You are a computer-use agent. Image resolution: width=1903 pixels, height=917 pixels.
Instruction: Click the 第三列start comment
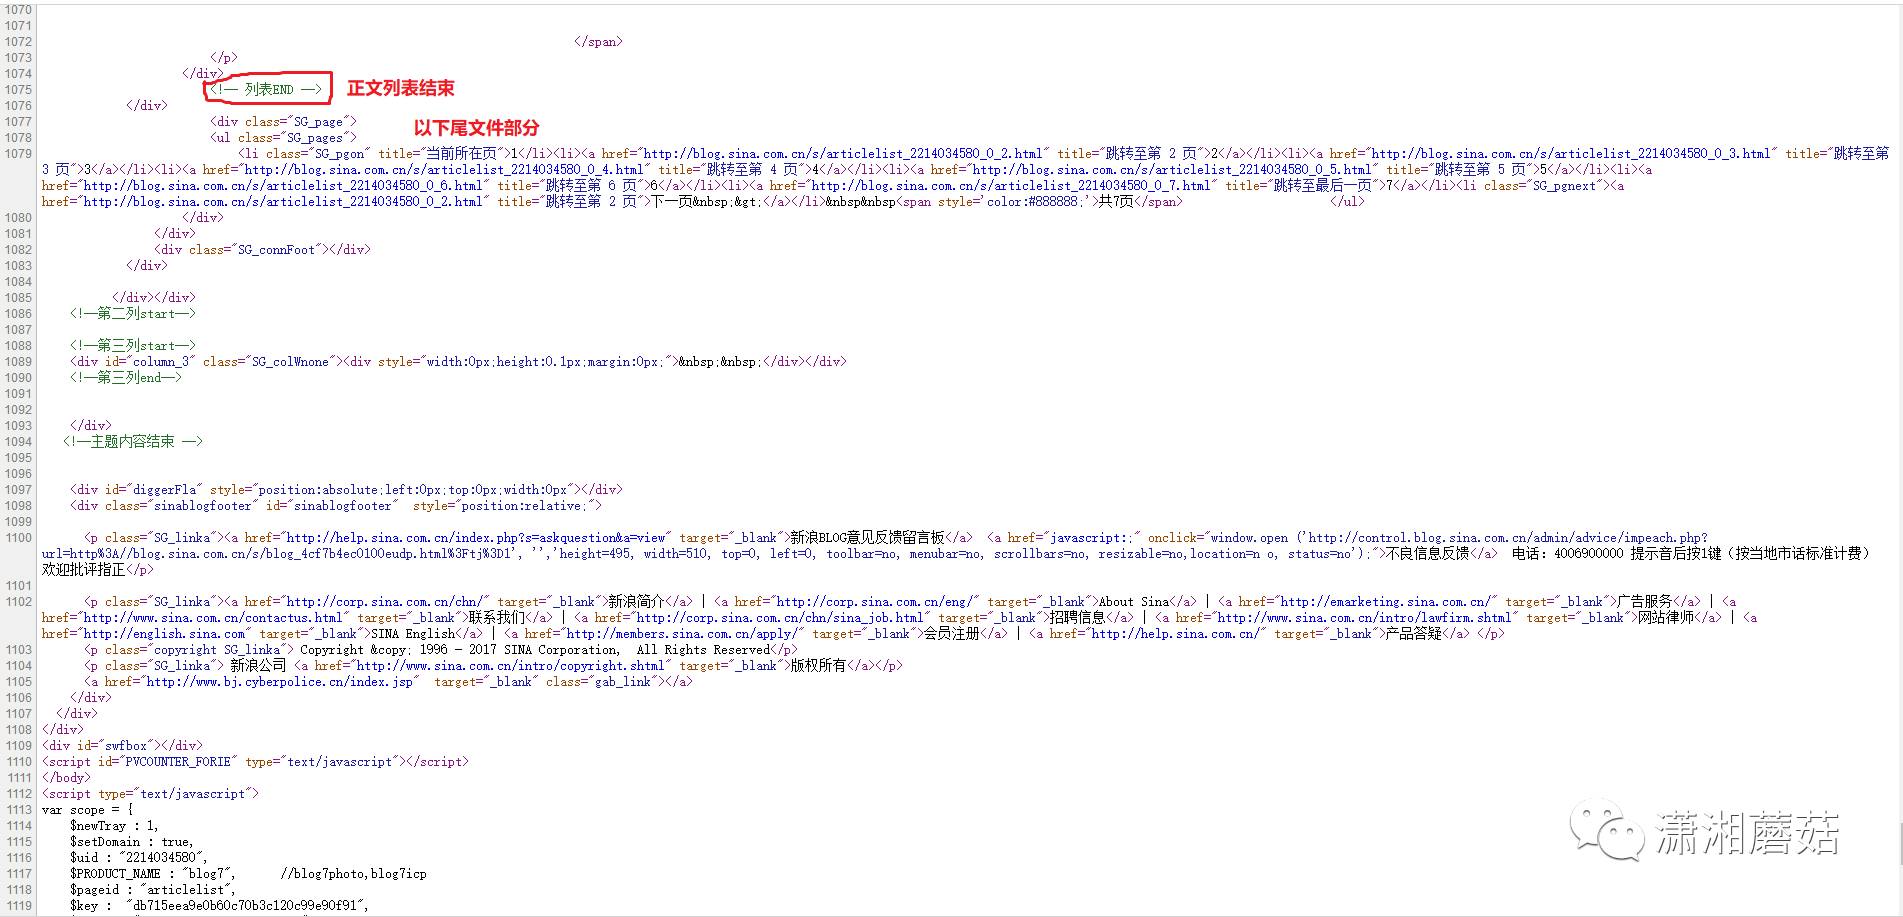[133, 346]
